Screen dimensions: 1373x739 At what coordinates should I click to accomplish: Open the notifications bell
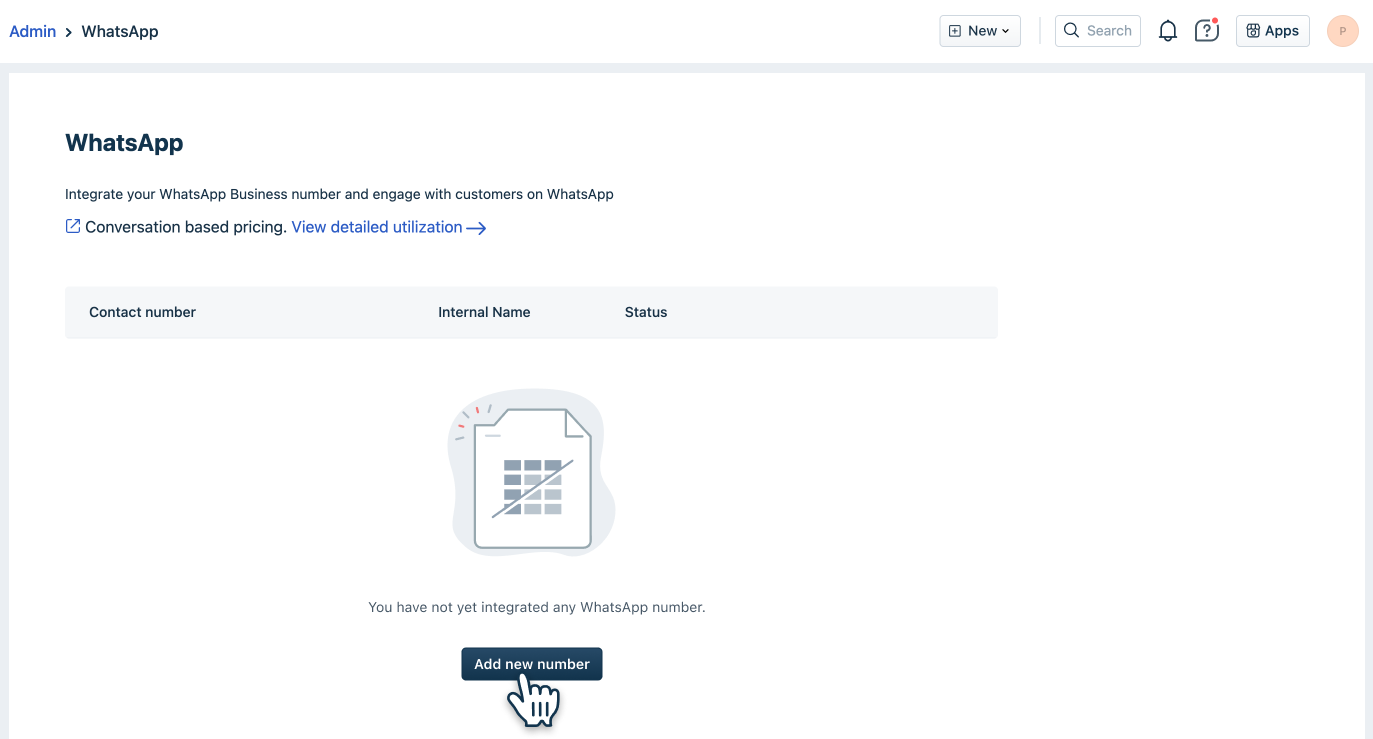coord(1167,31)
